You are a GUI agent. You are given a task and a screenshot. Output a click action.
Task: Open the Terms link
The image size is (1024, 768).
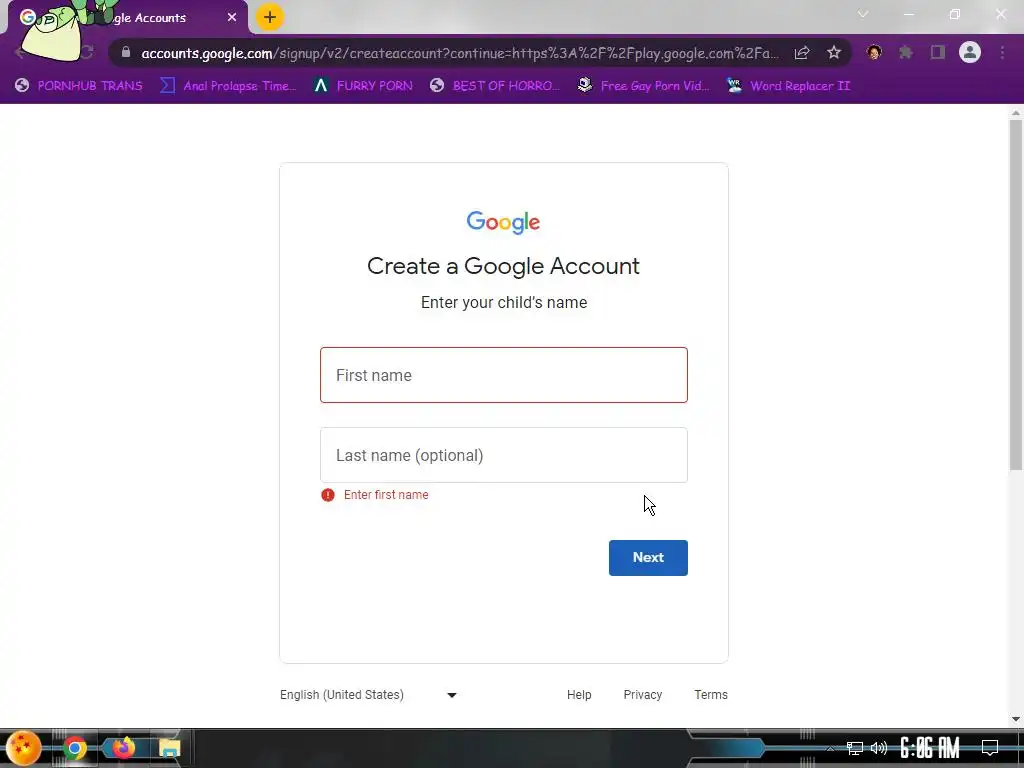tap(711, 695)
